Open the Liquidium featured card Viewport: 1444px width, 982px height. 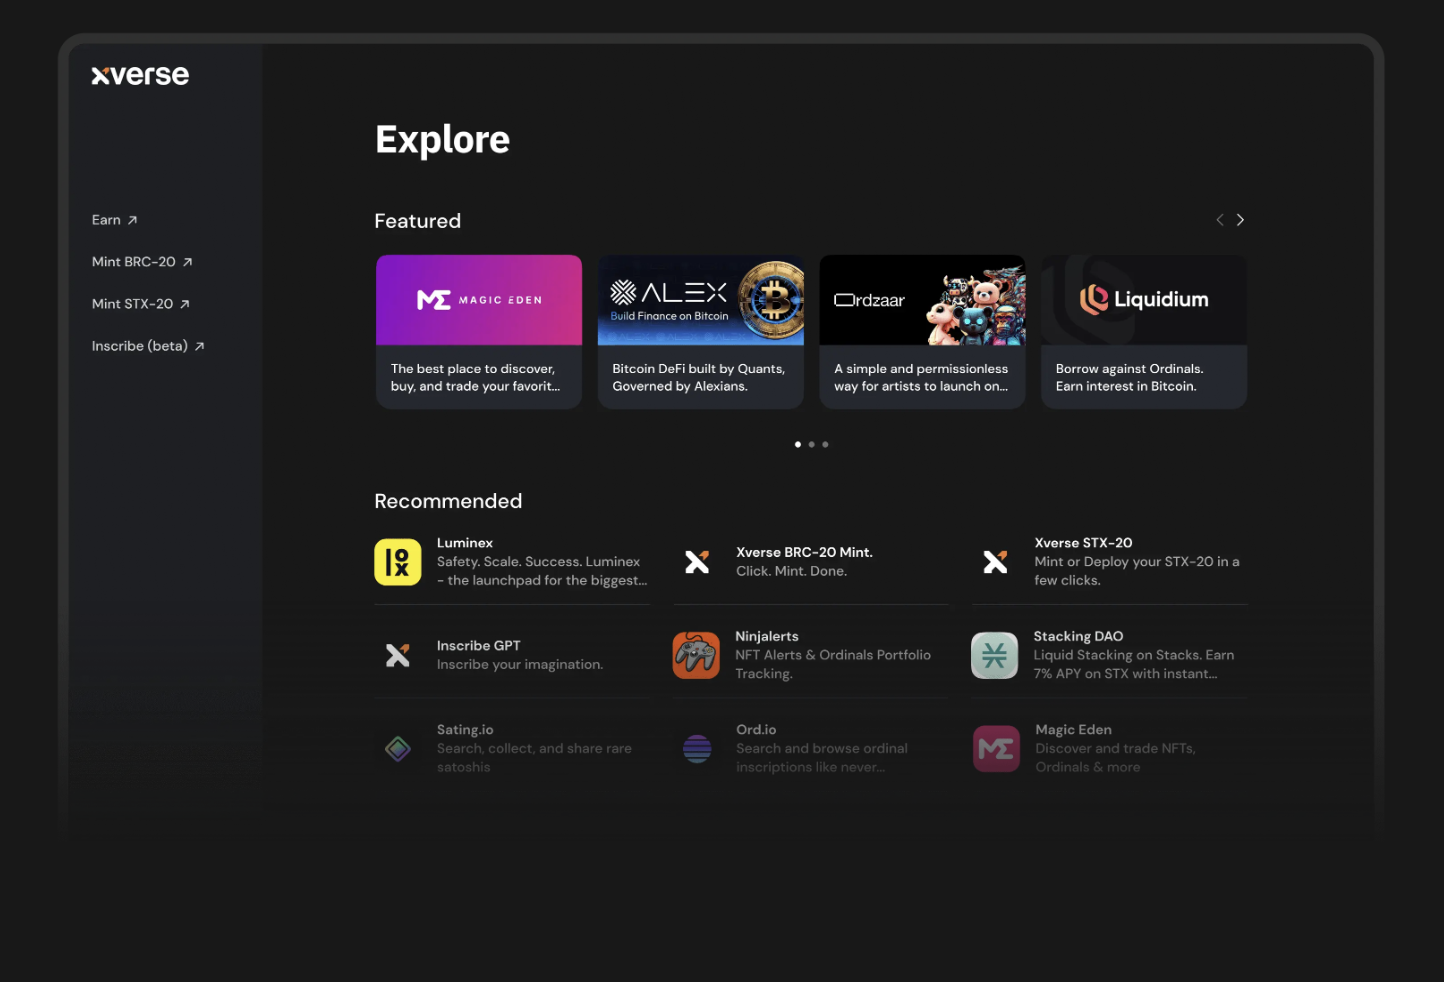click(x=1143, y=331)
